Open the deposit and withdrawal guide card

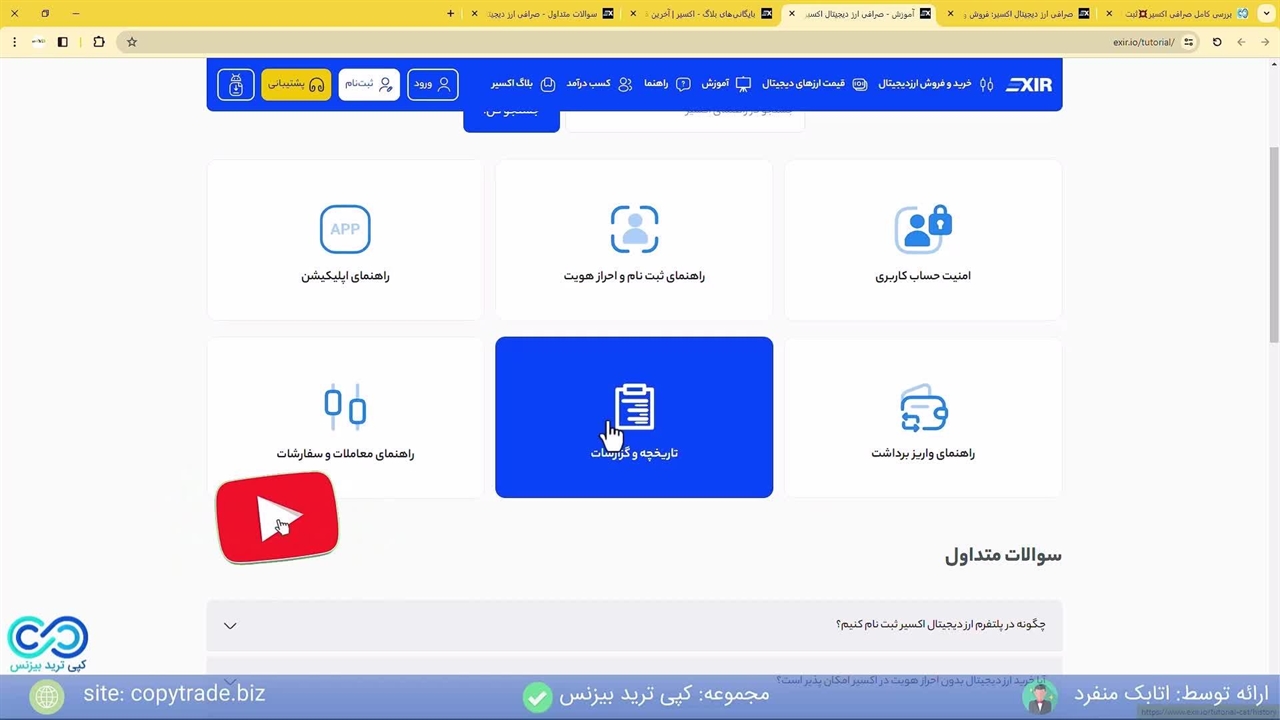point(922,418)
